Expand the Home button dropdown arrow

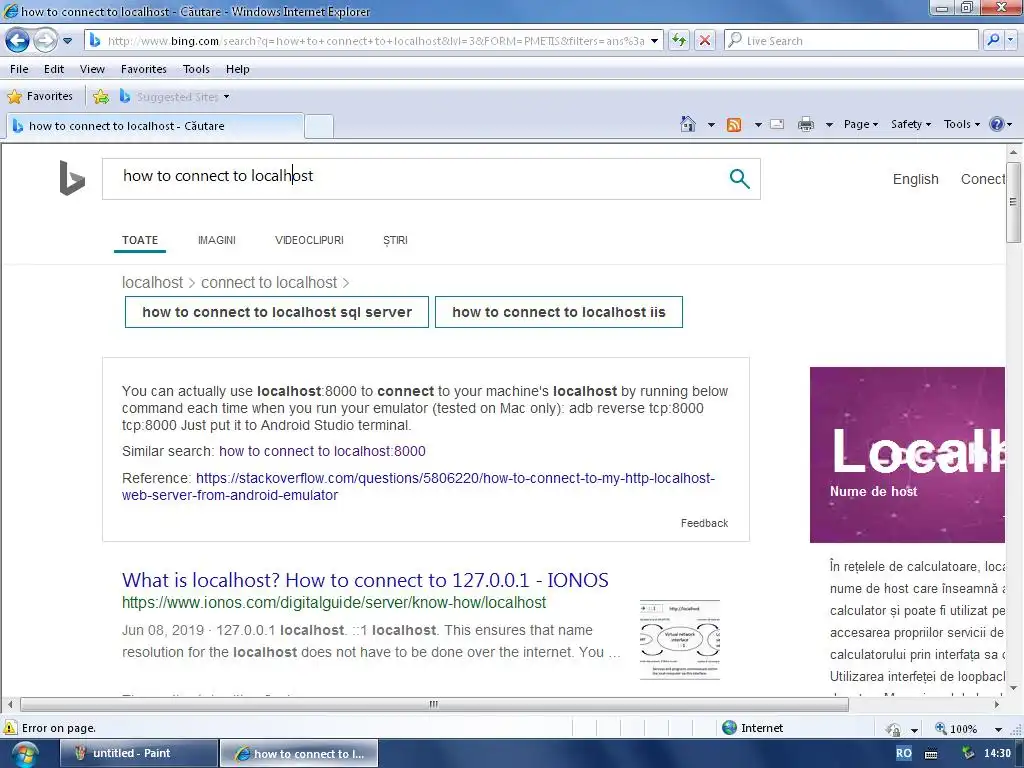click(711, 124)
